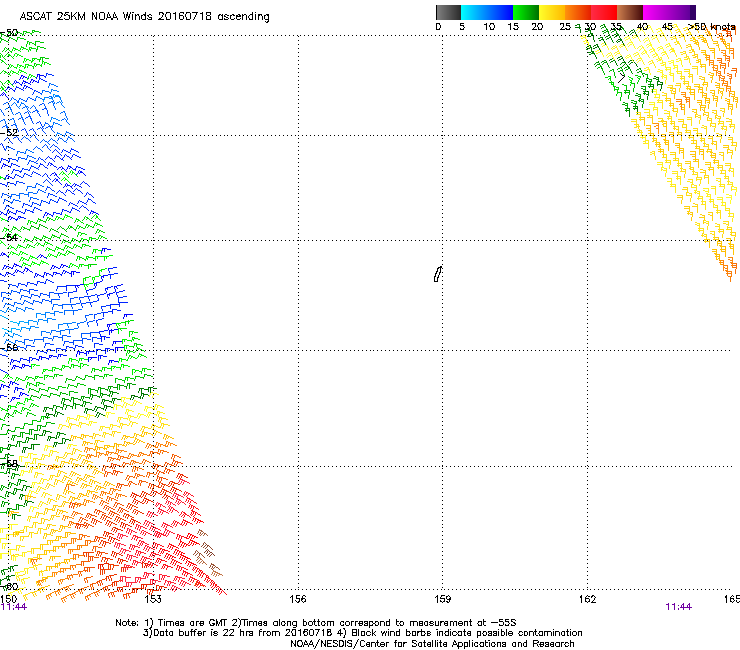
Task: Click the 159 longitude label
Action: 442,599
